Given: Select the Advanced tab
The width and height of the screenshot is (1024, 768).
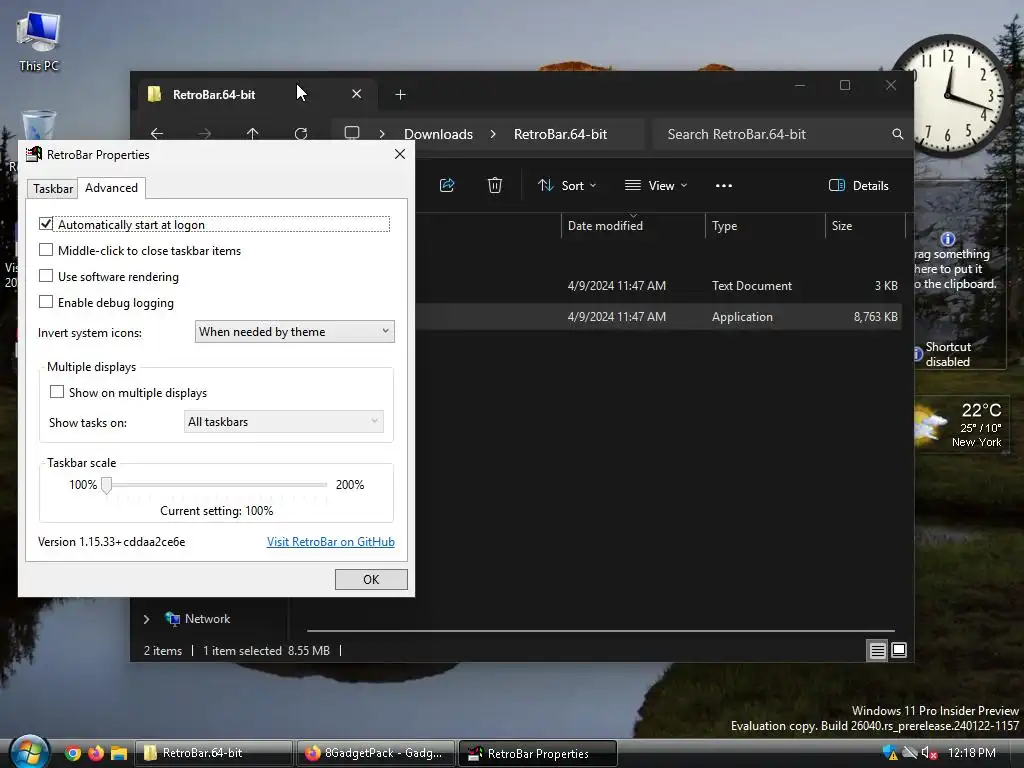Looking at the screenshot, I should click(x=112, y=188).
